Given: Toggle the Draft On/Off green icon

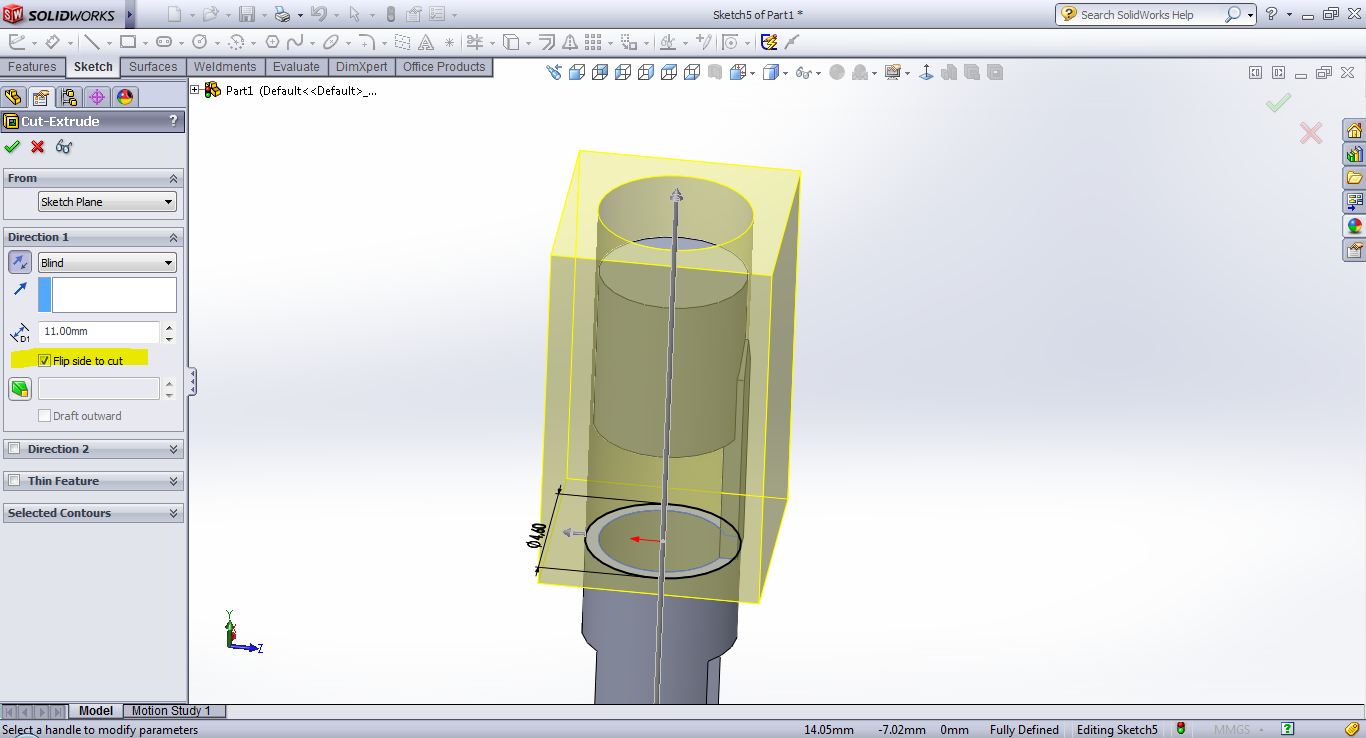Looking at the screenshot, I should [x=20, y=388].
